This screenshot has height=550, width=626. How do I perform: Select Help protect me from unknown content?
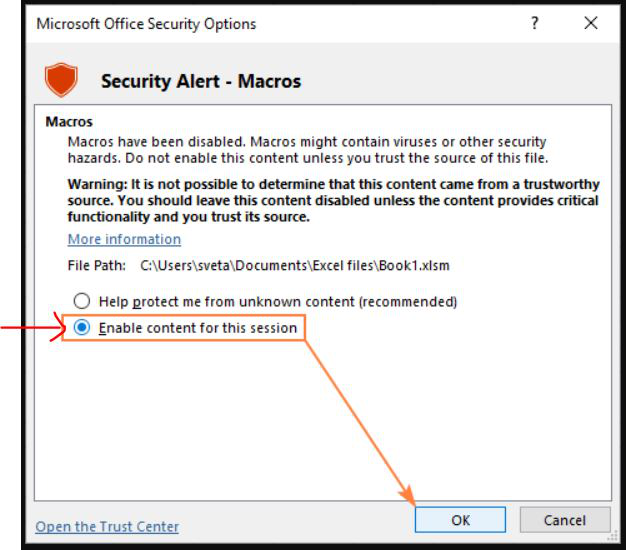[x=82, y=301]
